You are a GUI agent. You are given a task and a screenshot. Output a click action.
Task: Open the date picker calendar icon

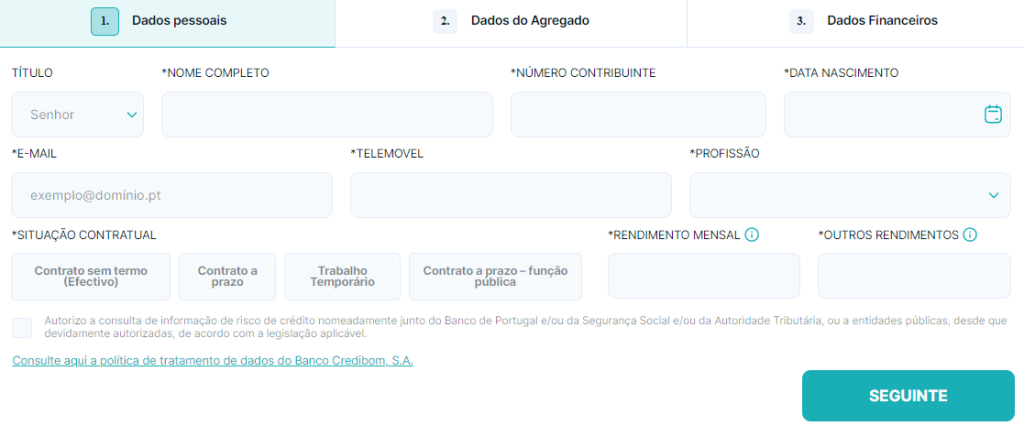point(992,114)
